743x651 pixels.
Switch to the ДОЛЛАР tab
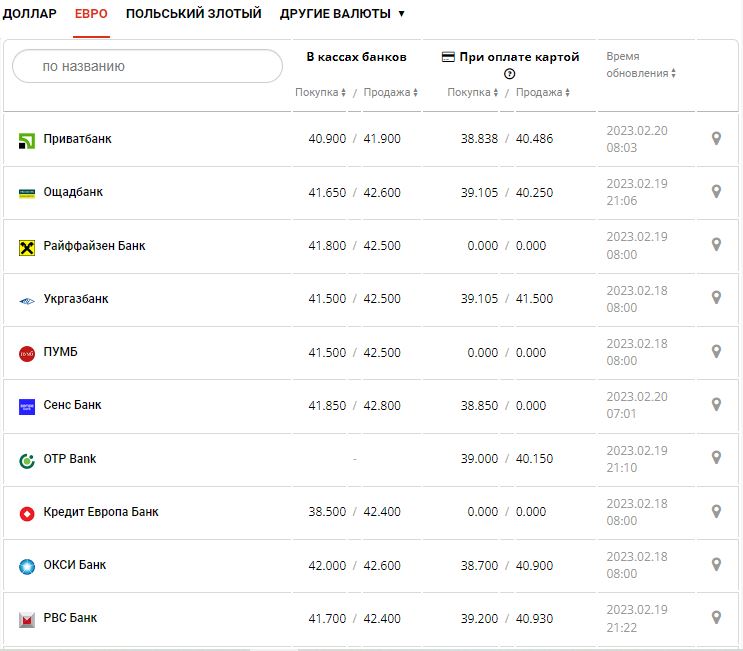tap(30, 14)
